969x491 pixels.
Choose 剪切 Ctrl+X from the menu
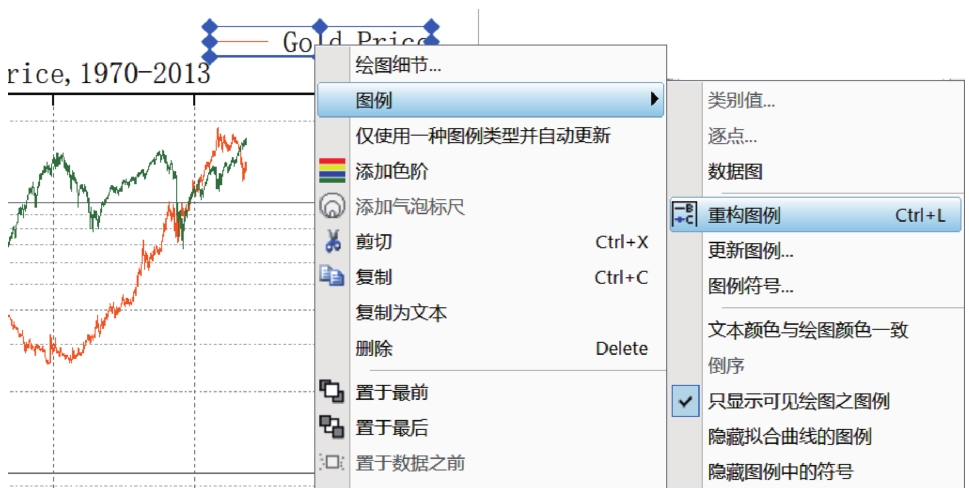(x=491, y=242)
